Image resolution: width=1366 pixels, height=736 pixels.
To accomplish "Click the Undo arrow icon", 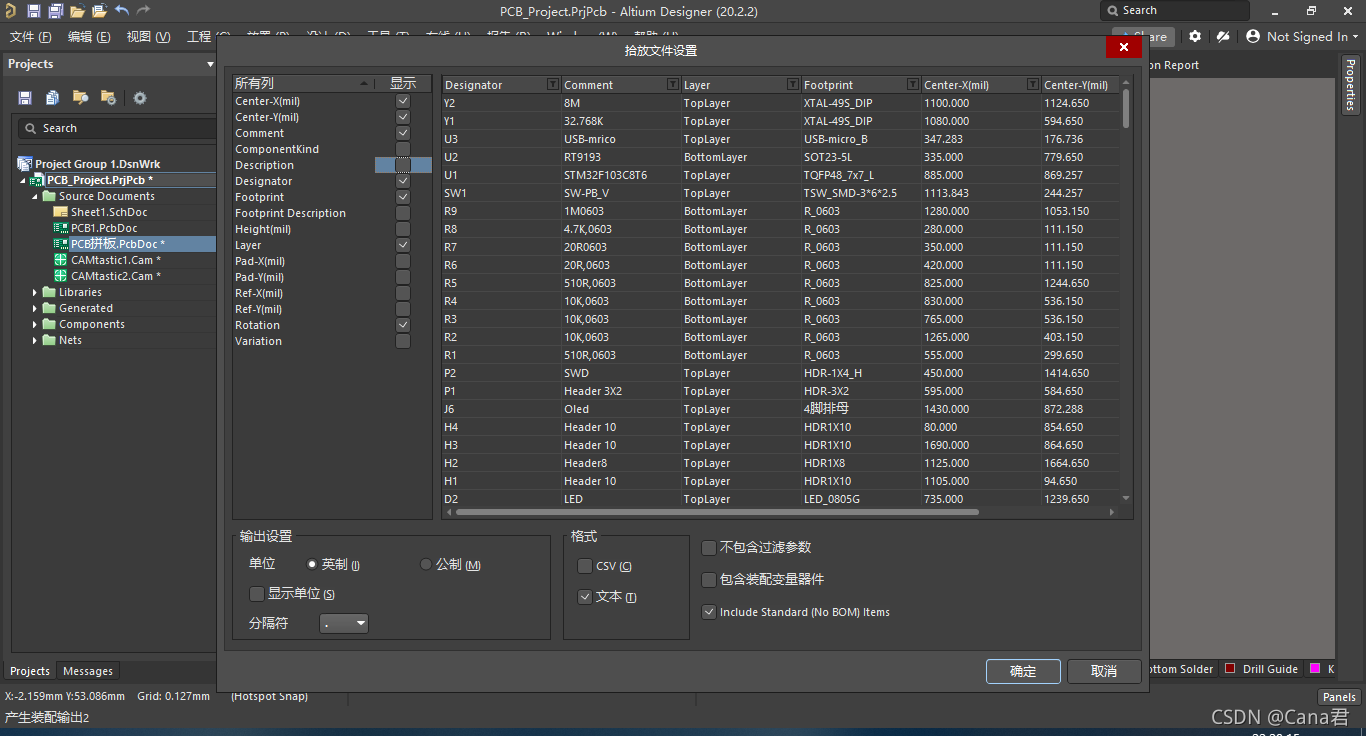I will [x=121, y=11].
